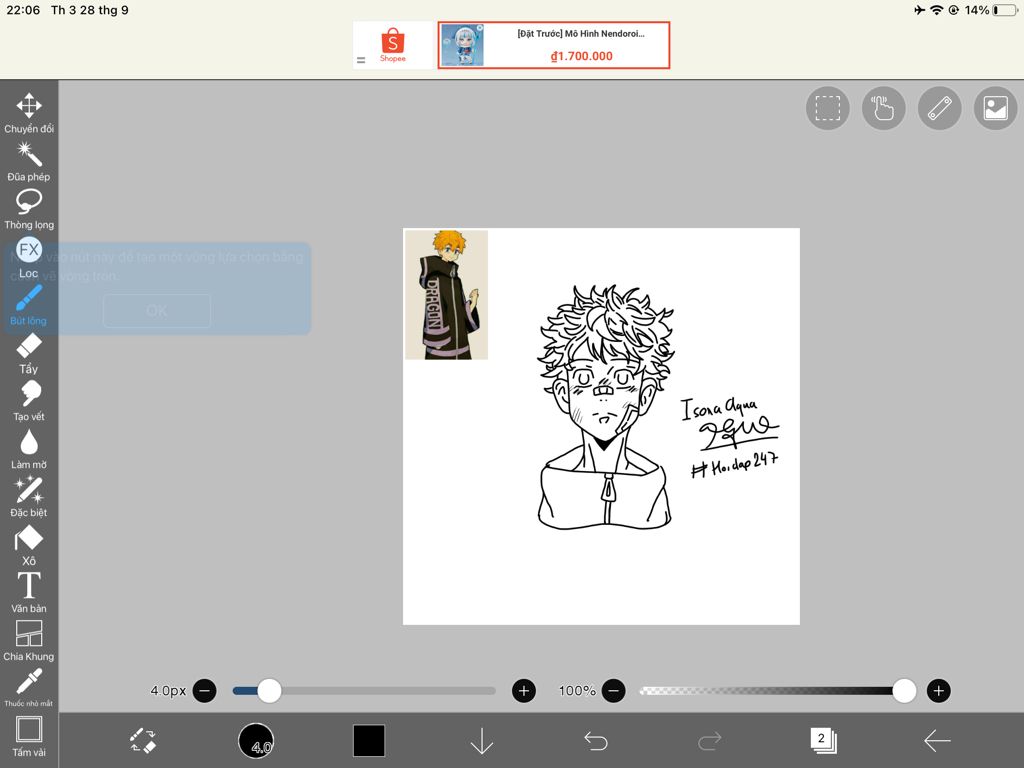The width and height of the screenshot is (1024, 768).
Task: Select the Đặc biệt special tool
Action: [x=29, y=497]
